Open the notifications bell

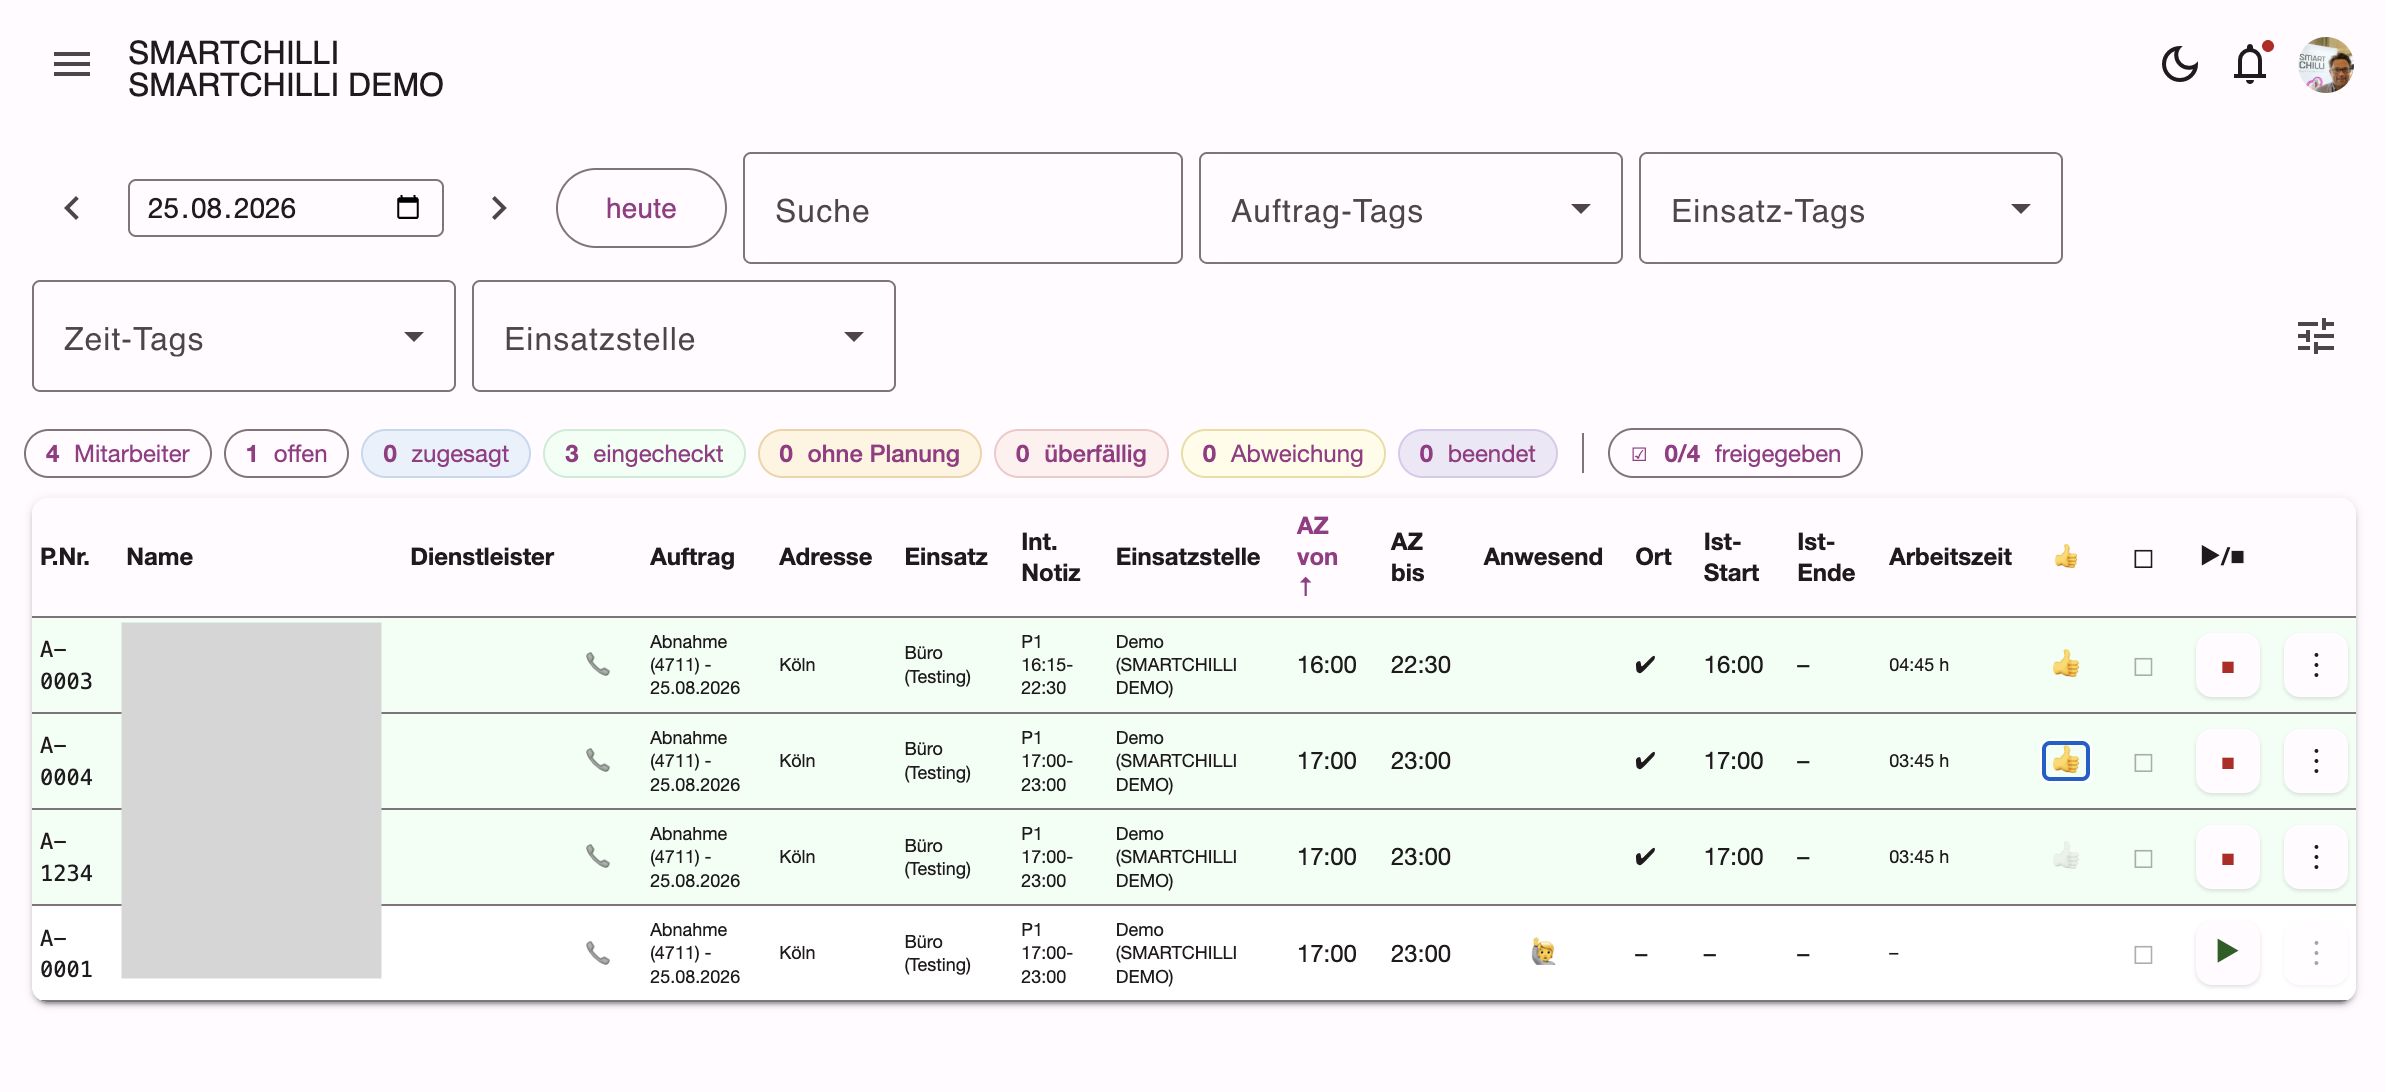tap(2250, 65)
